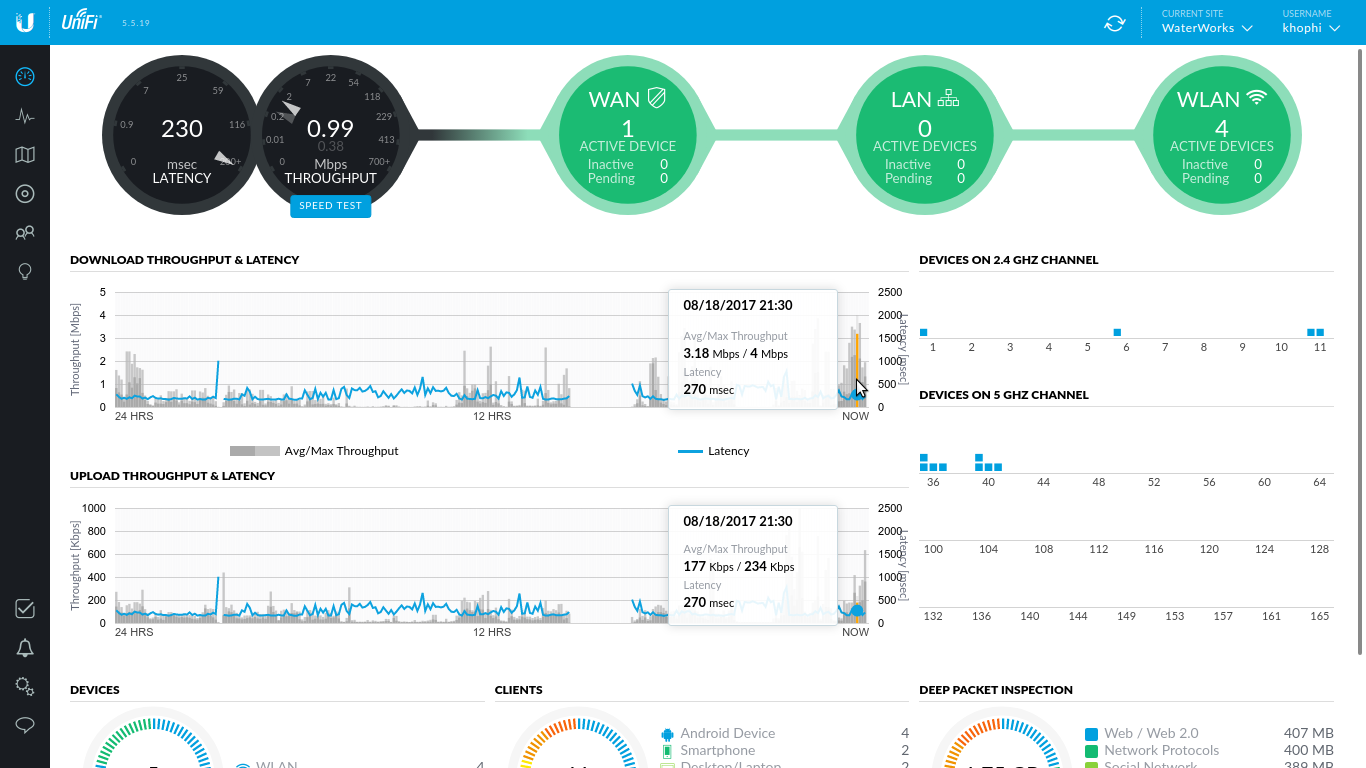Open the Statistics pulse icon
Image resolution: width=1366 pixels, height=768 pixels.
(25, 116)
